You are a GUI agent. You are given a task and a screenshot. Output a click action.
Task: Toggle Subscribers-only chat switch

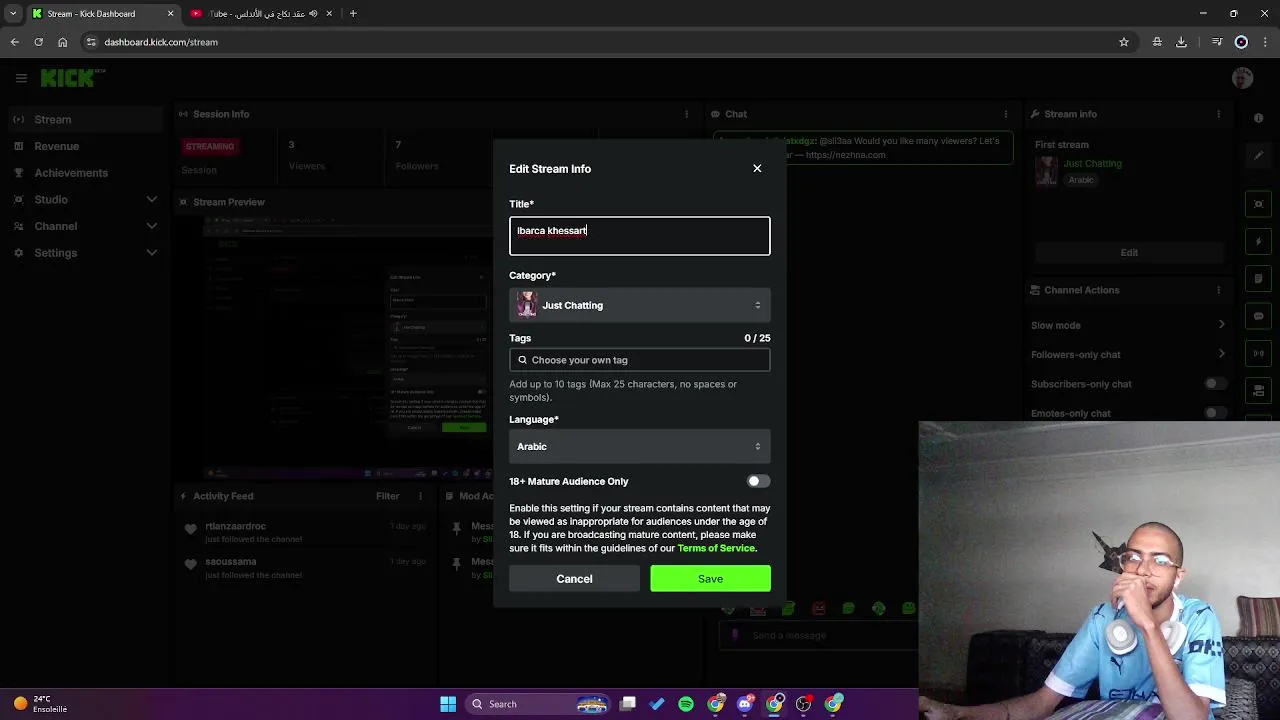pos(1216,384)
